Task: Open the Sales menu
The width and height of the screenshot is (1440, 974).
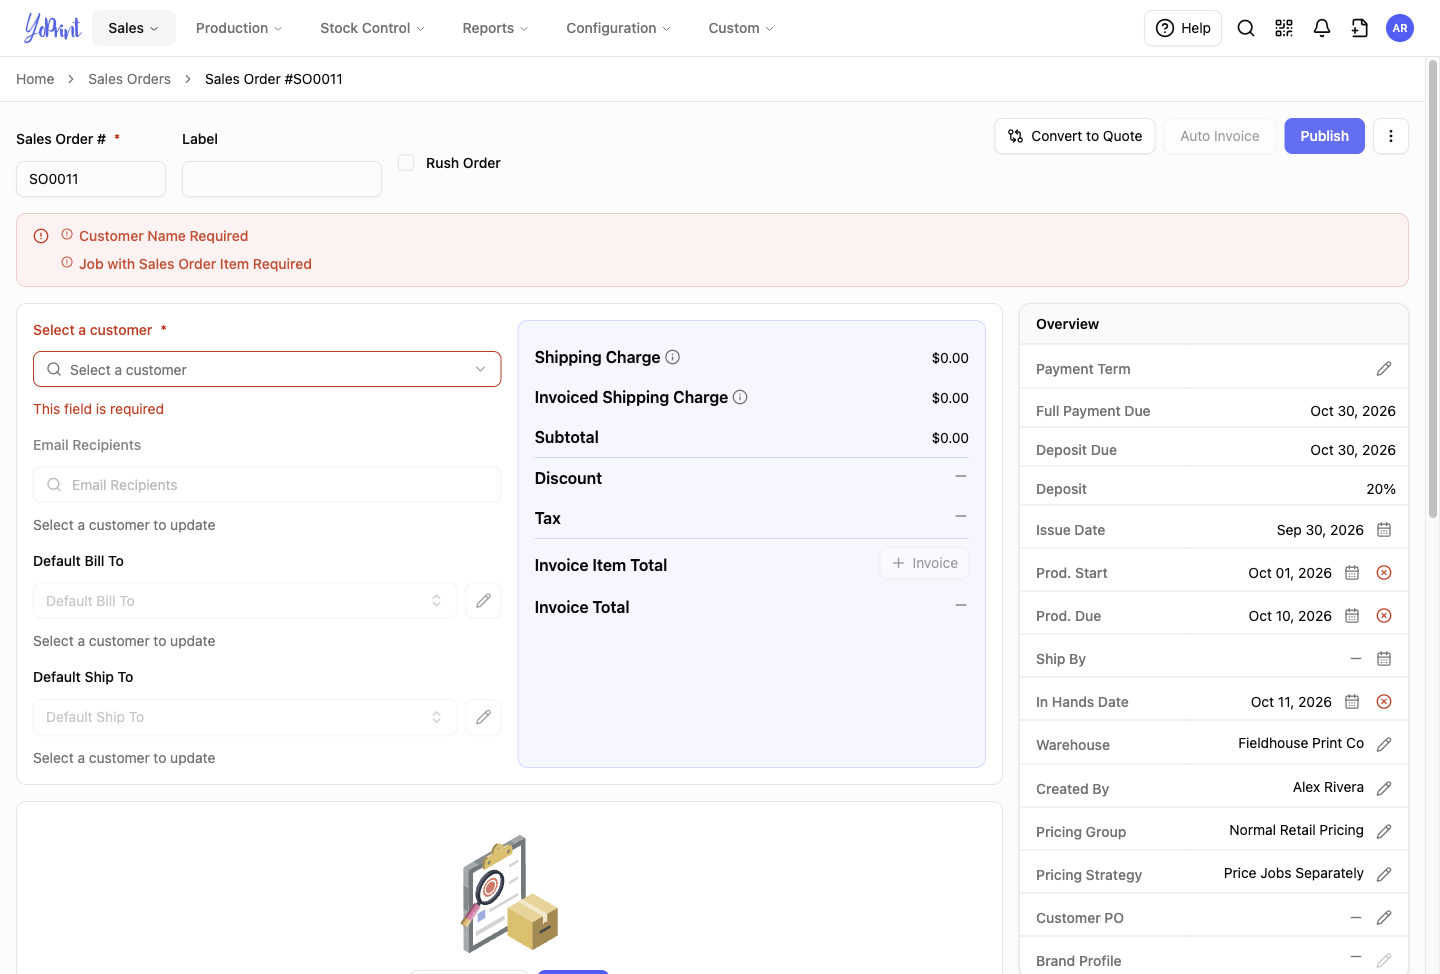Action: 134,28
